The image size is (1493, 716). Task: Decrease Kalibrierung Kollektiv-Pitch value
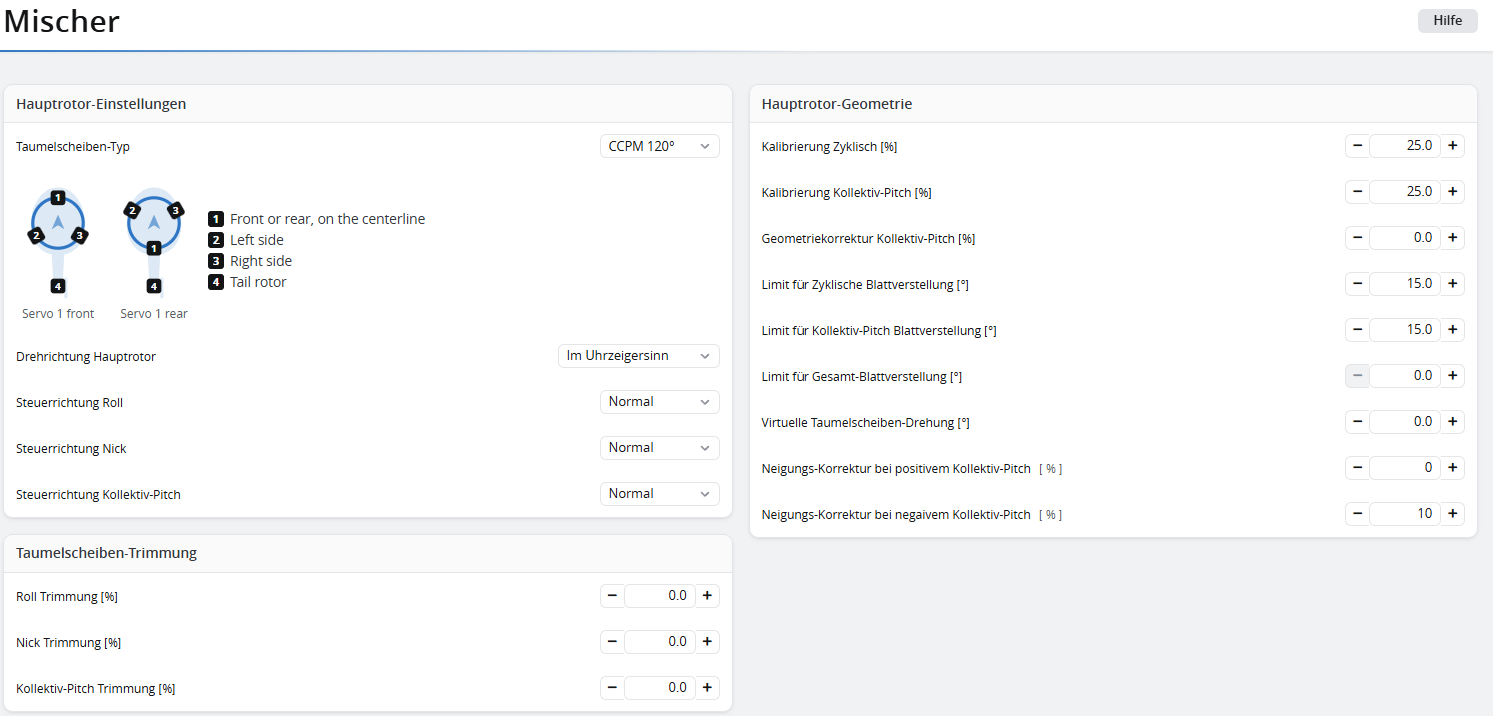coord(1357,192)
